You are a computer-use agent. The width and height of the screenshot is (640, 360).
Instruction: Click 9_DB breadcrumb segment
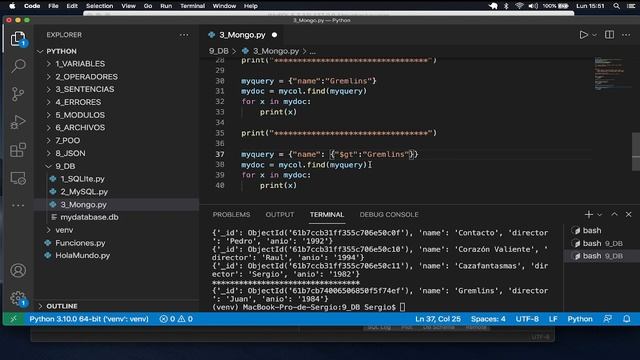pos(218,51)
